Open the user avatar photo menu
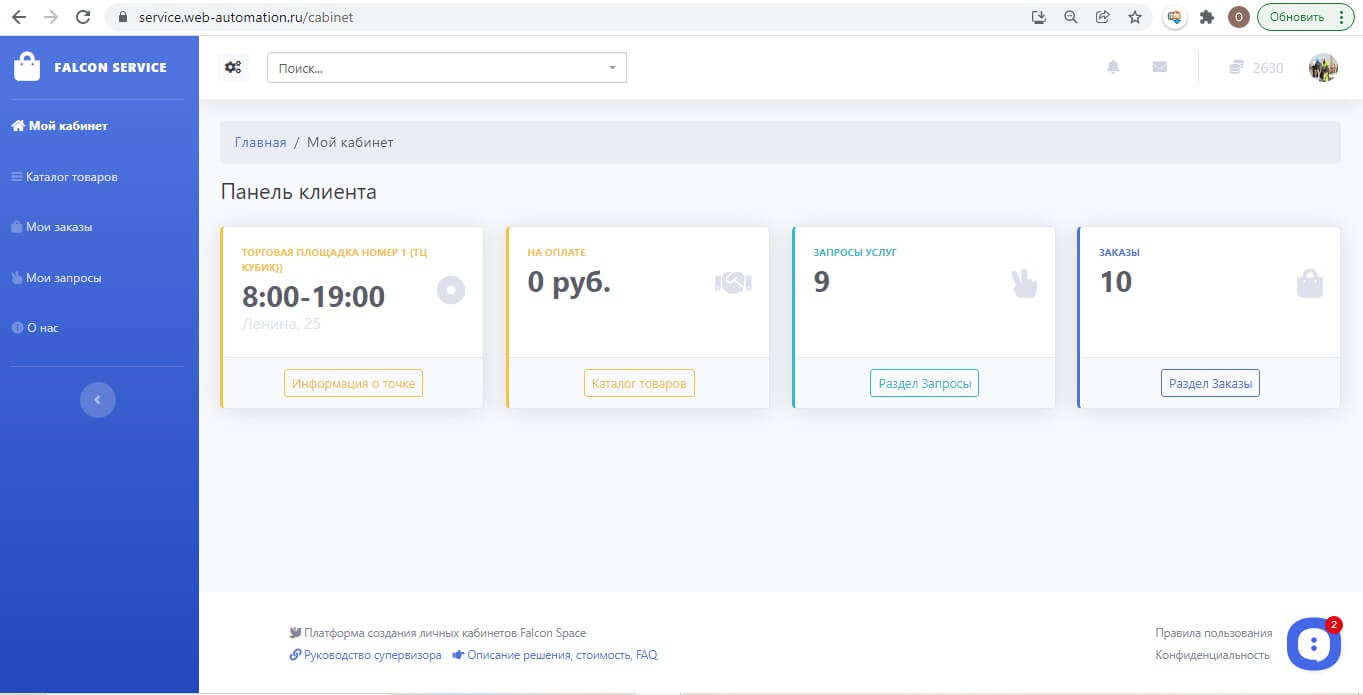This screenshot has height=695, width=1363. (x=1323, y=68)
